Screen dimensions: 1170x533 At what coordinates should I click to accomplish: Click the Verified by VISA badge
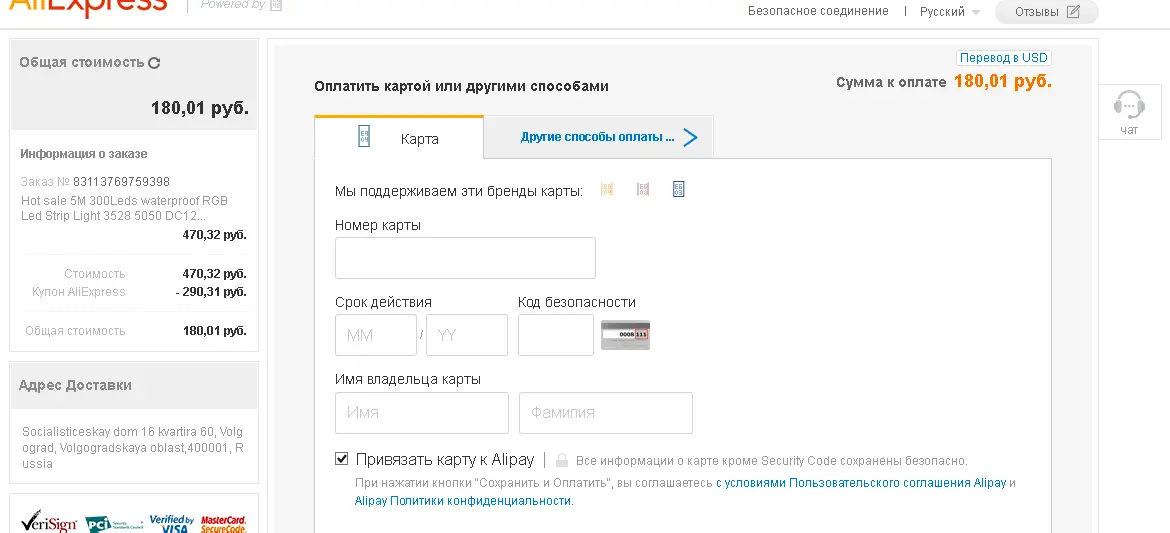point(172,523)
